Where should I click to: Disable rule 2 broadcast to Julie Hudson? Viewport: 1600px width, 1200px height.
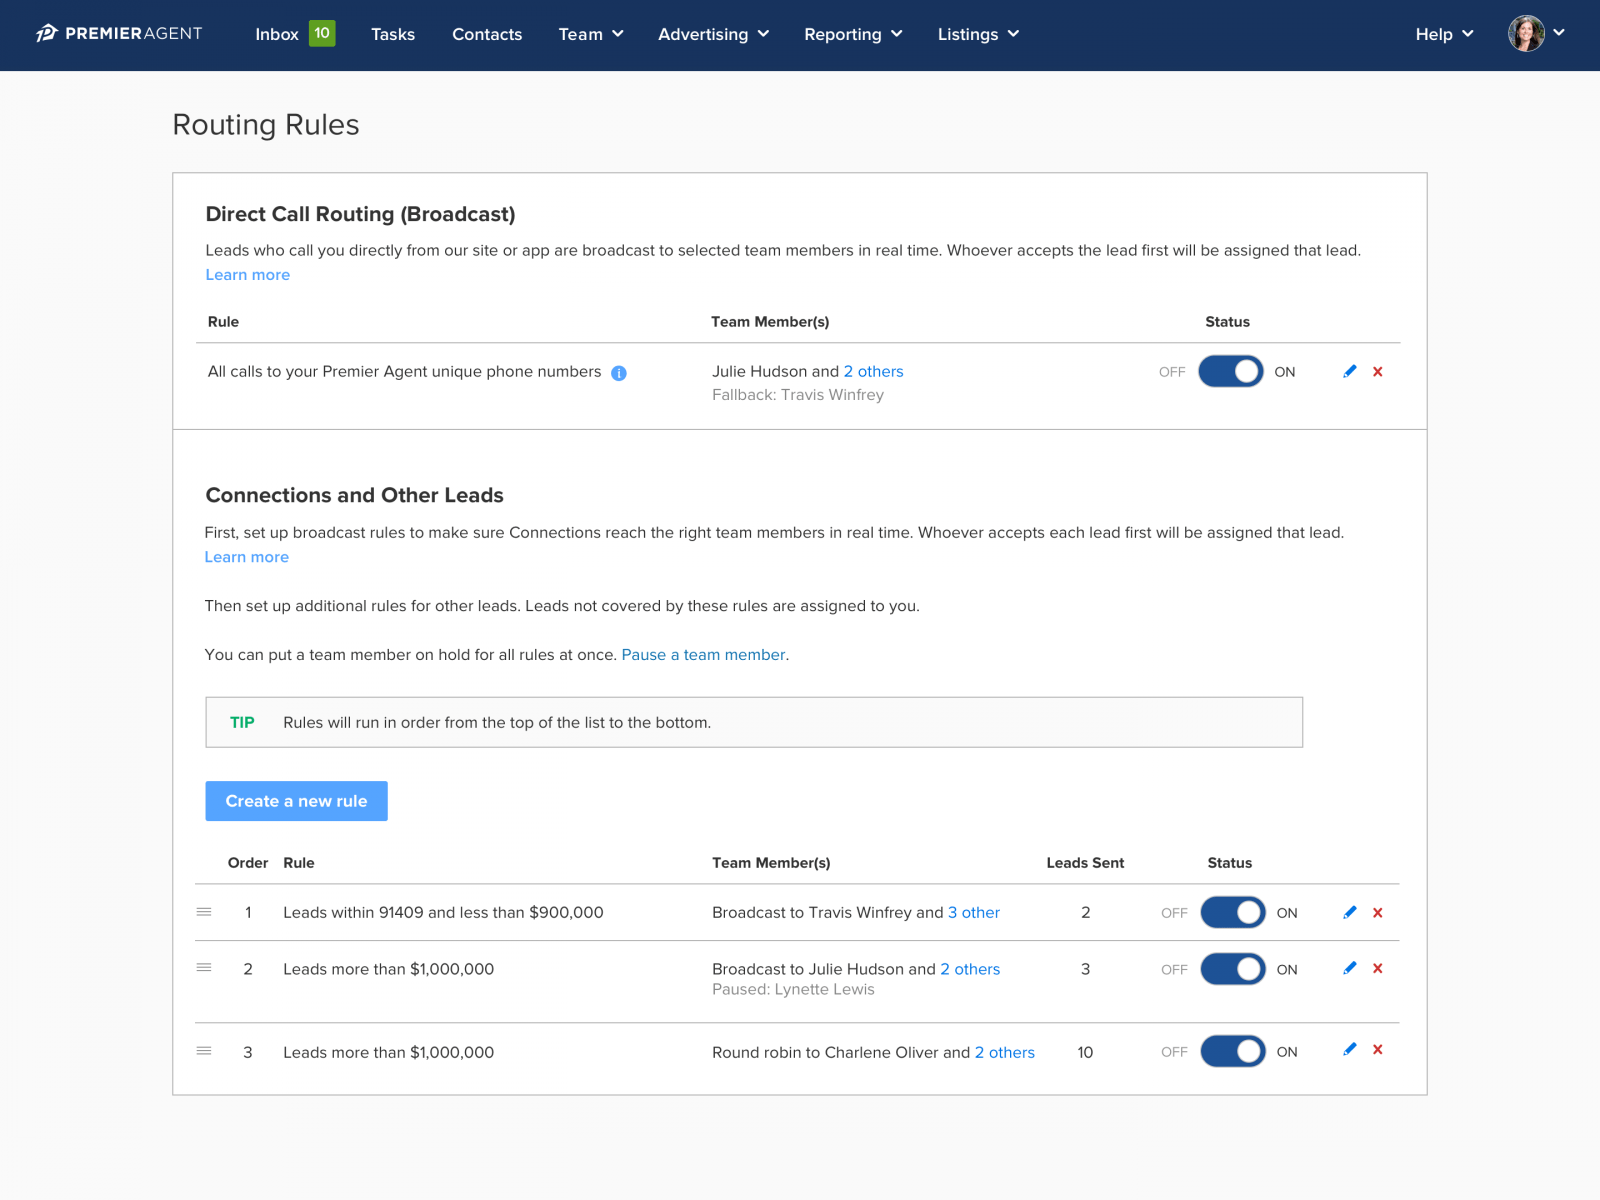pos(1232,968)
